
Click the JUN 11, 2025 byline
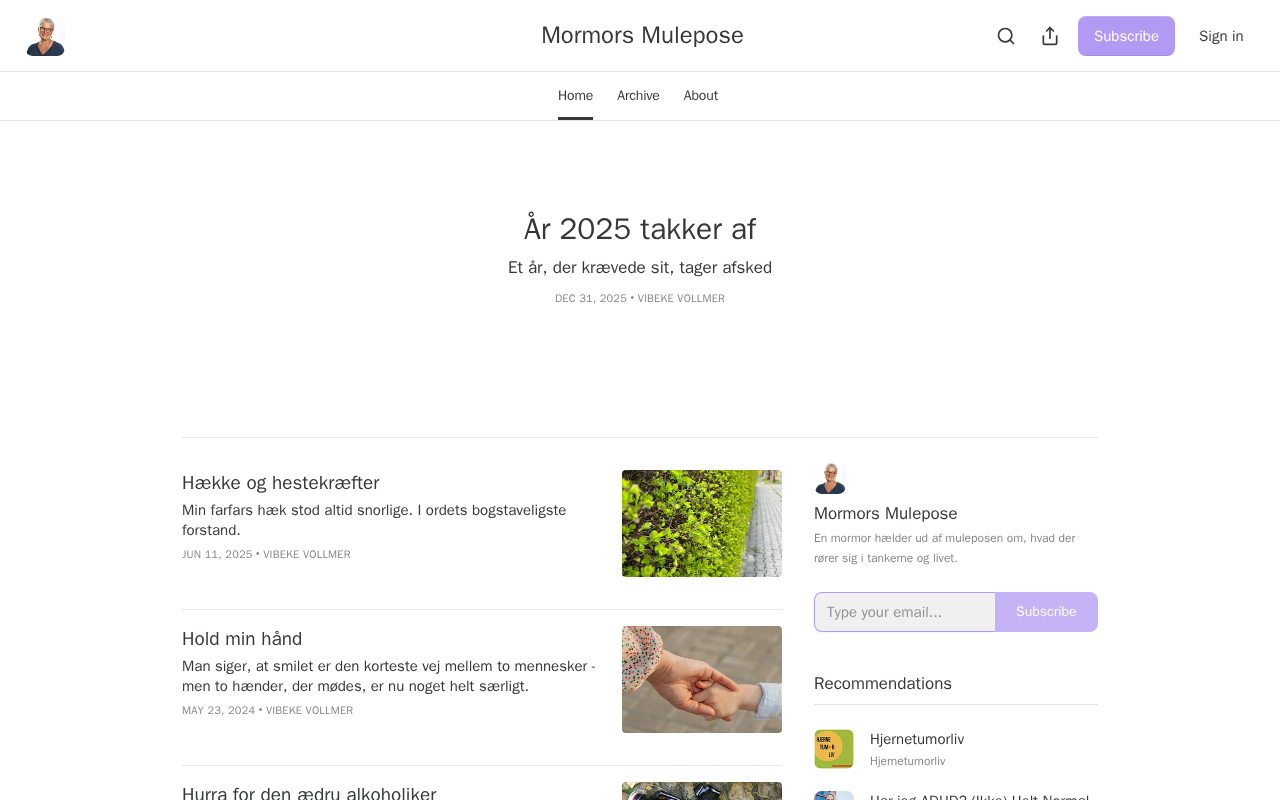click(266, 555)
